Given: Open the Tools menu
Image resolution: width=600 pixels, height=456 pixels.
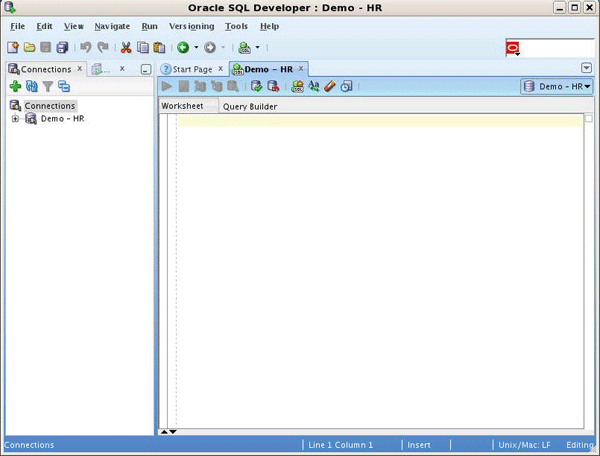Looking at the screenshot, I should click(236, 26).
